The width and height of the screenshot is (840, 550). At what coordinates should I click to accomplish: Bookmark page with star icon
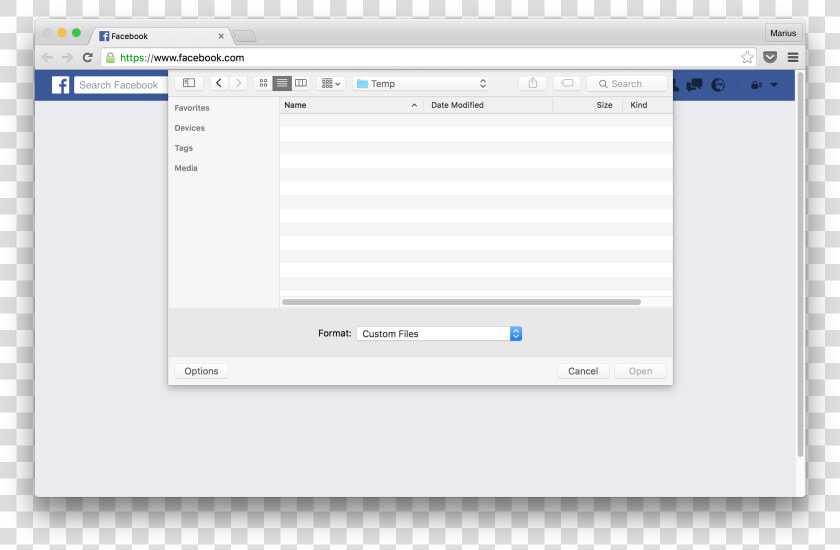pos(747,57)
